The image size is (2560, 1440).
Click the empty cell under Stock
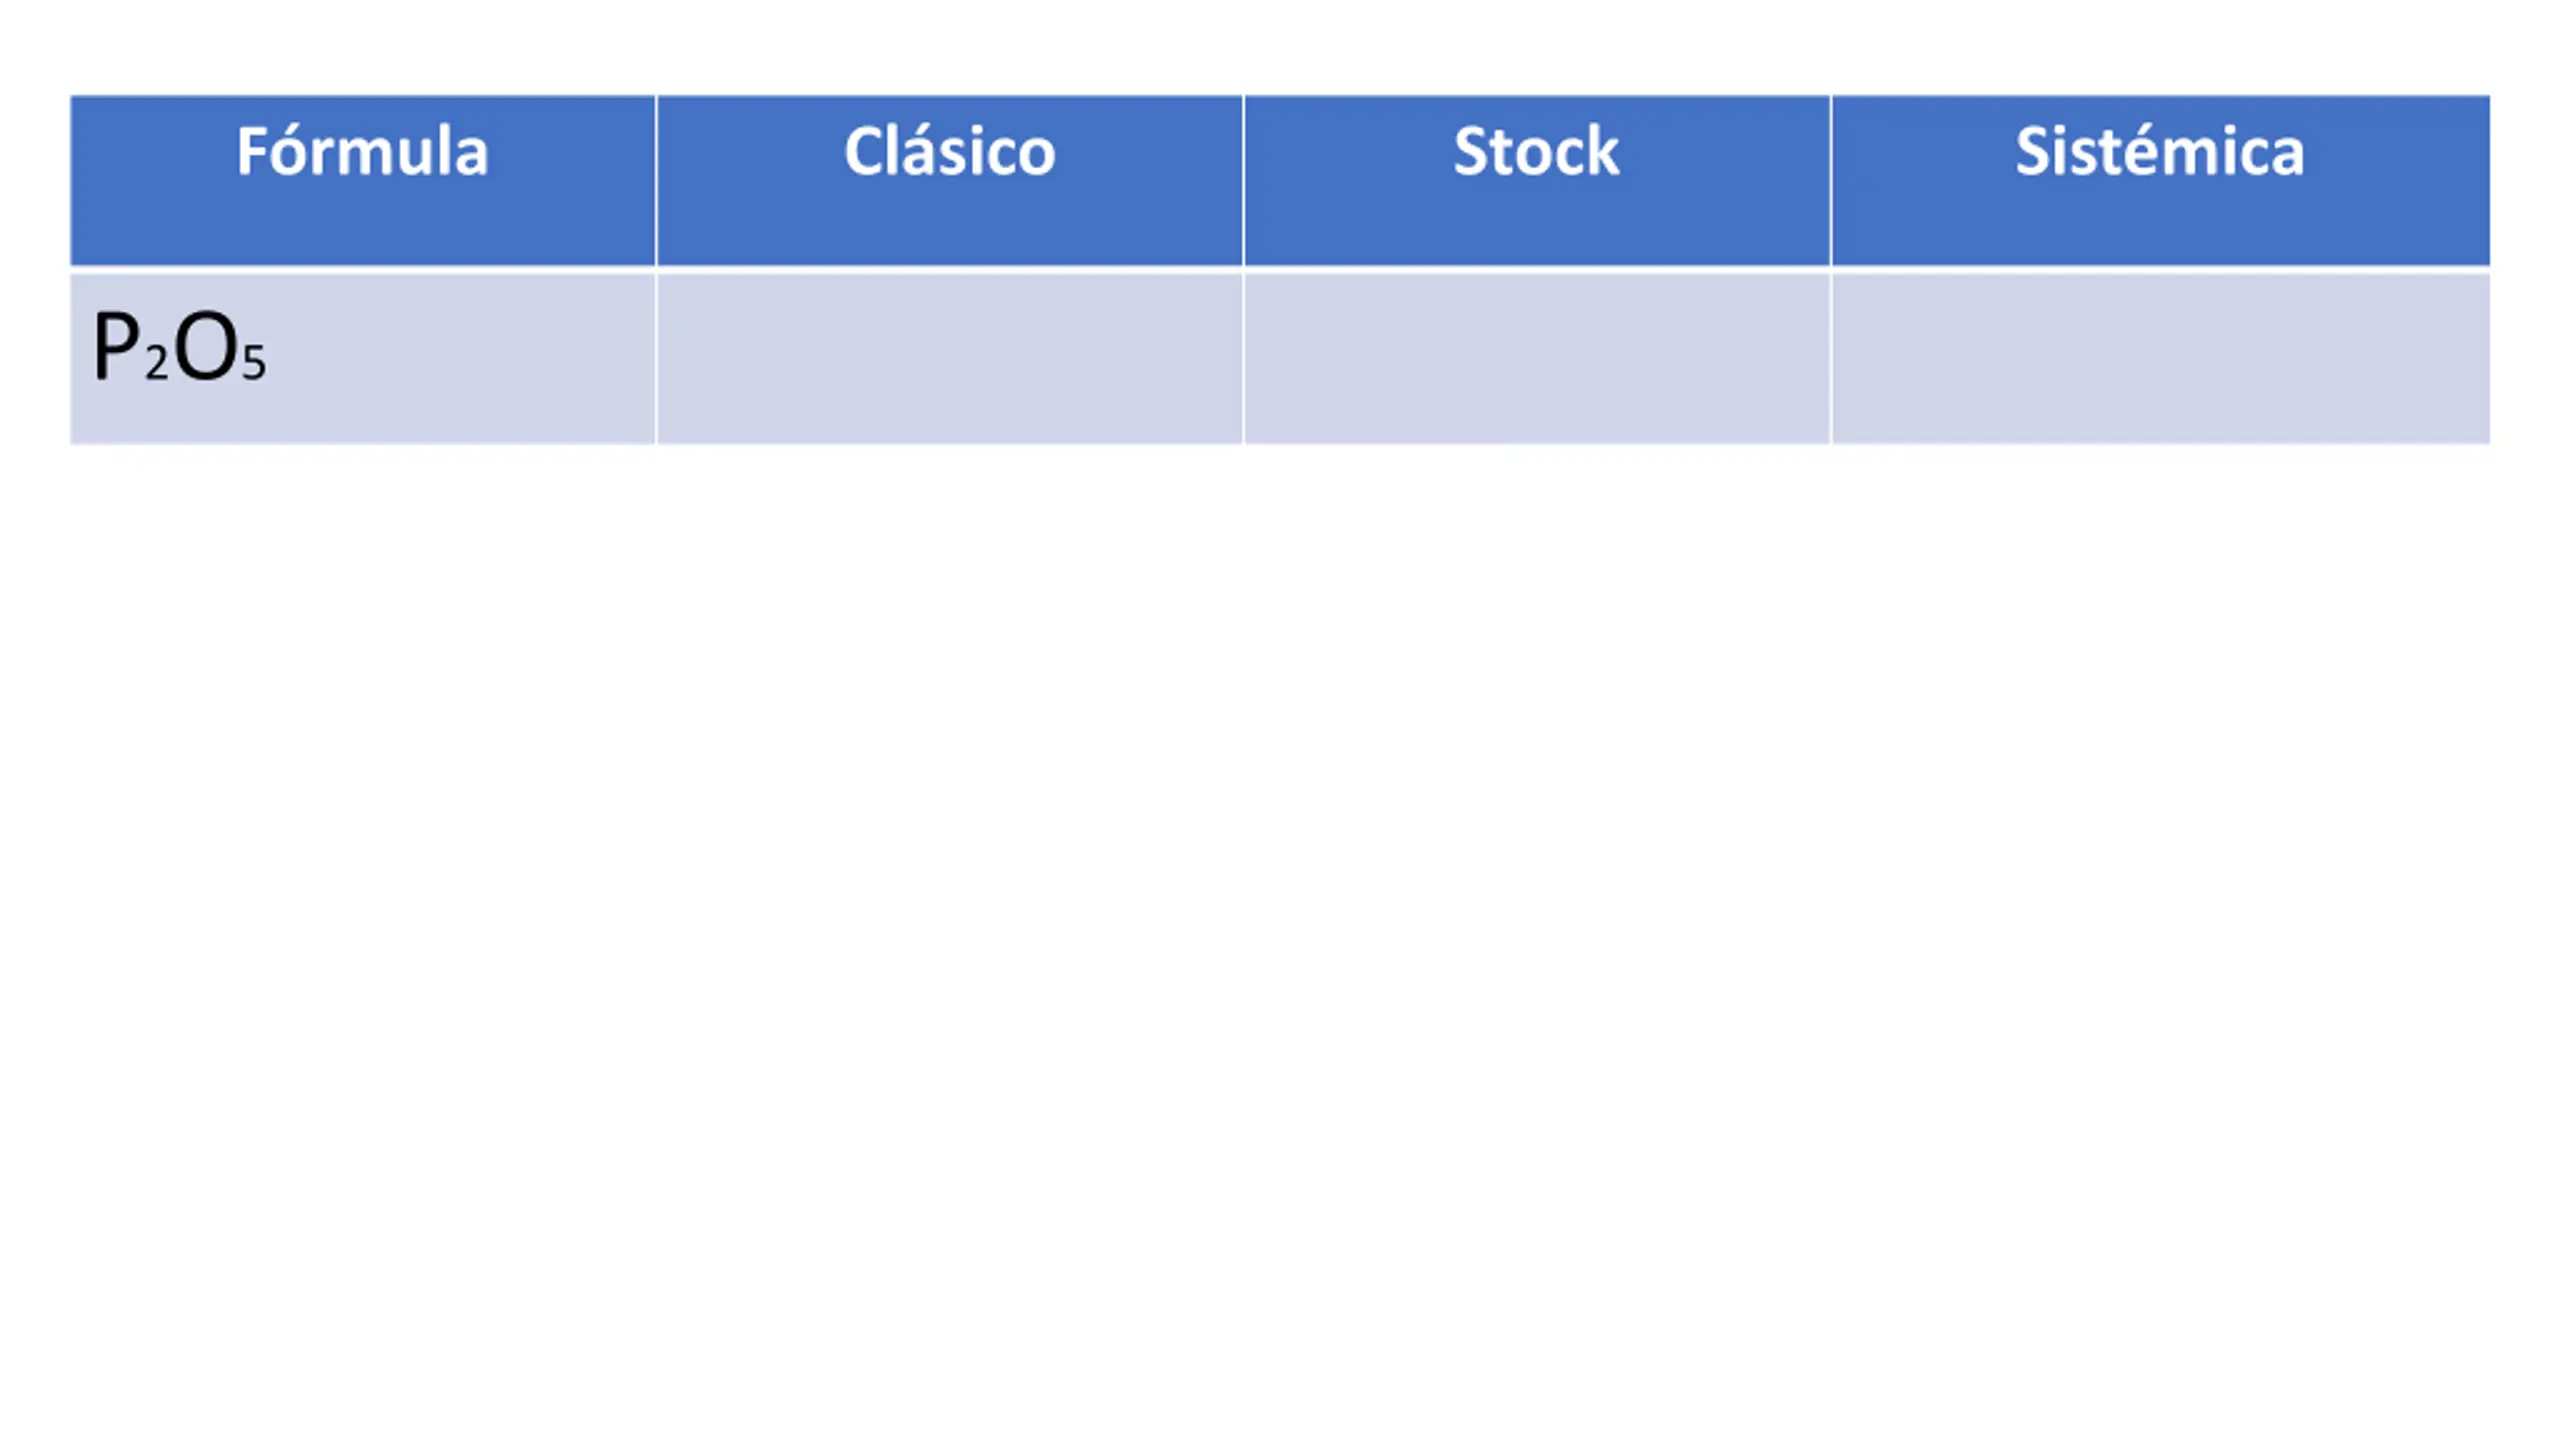(1537, 358)
